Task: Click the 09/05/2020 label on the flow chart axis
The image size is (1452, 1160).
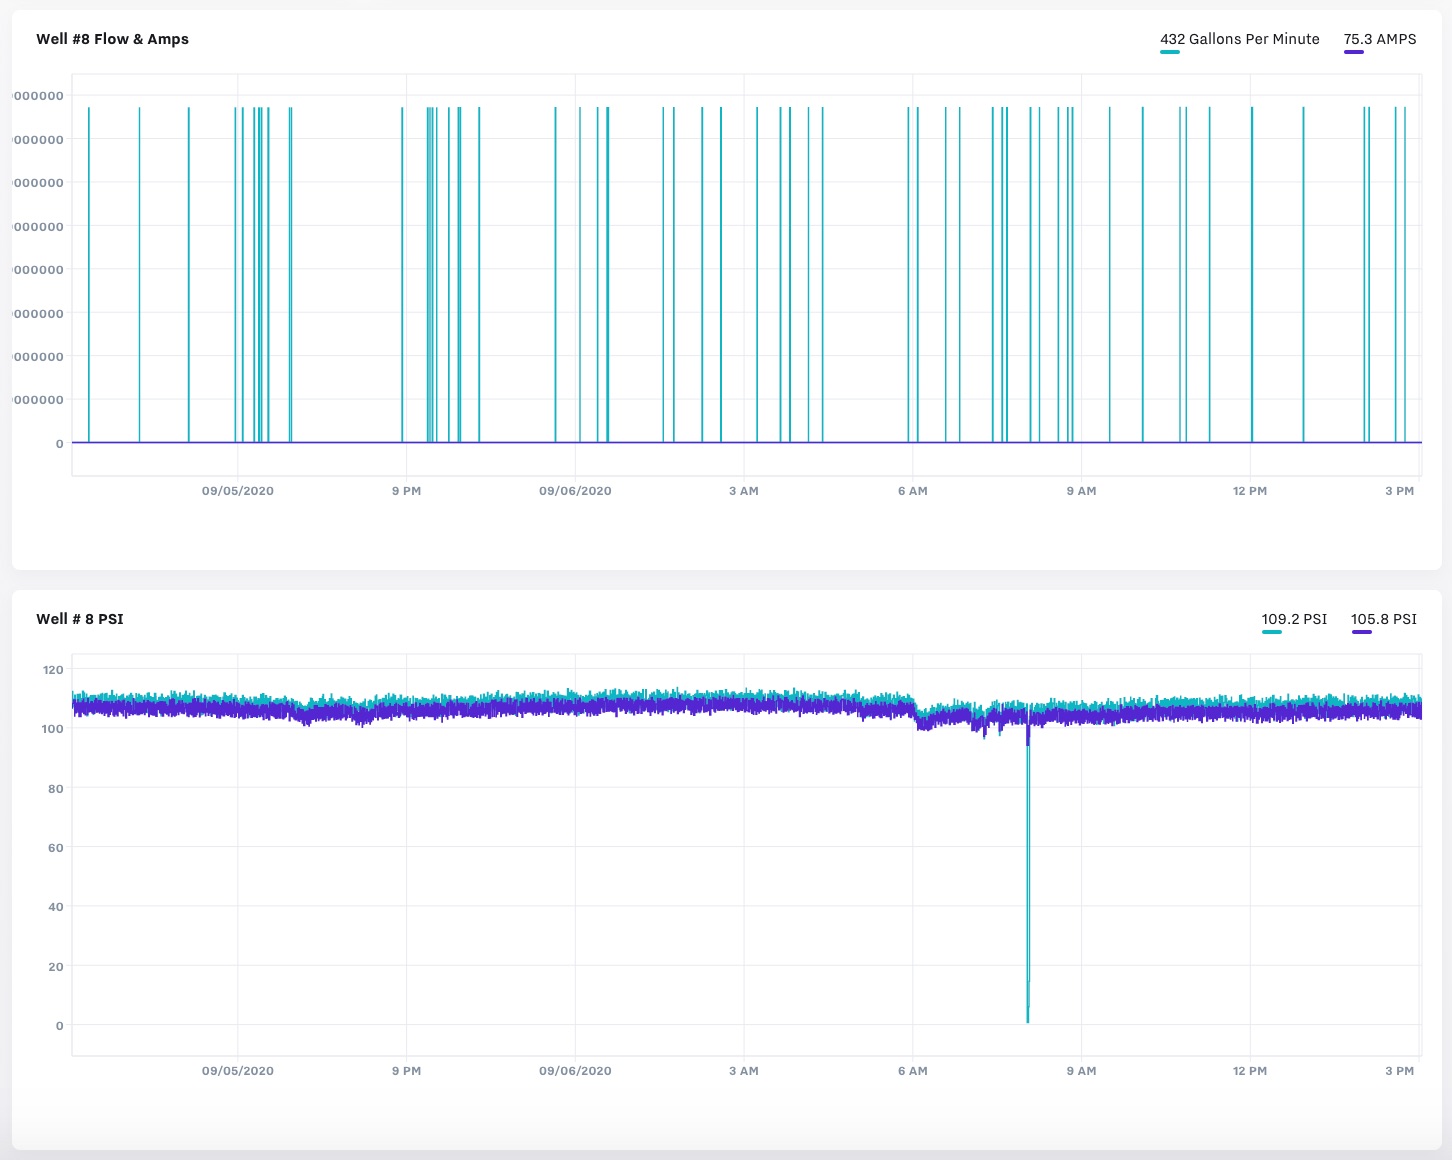Action: point(238,491)
